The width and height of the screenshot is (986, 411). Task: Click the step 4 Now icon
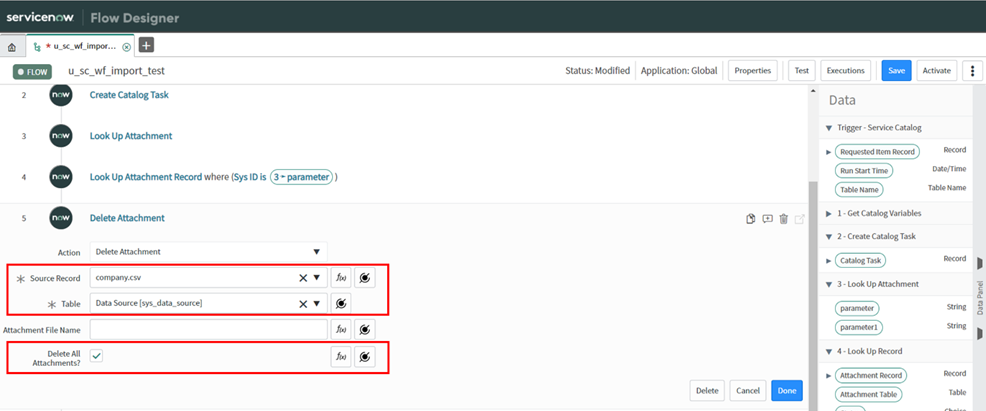pyautogui.click(x=61, y=177)
